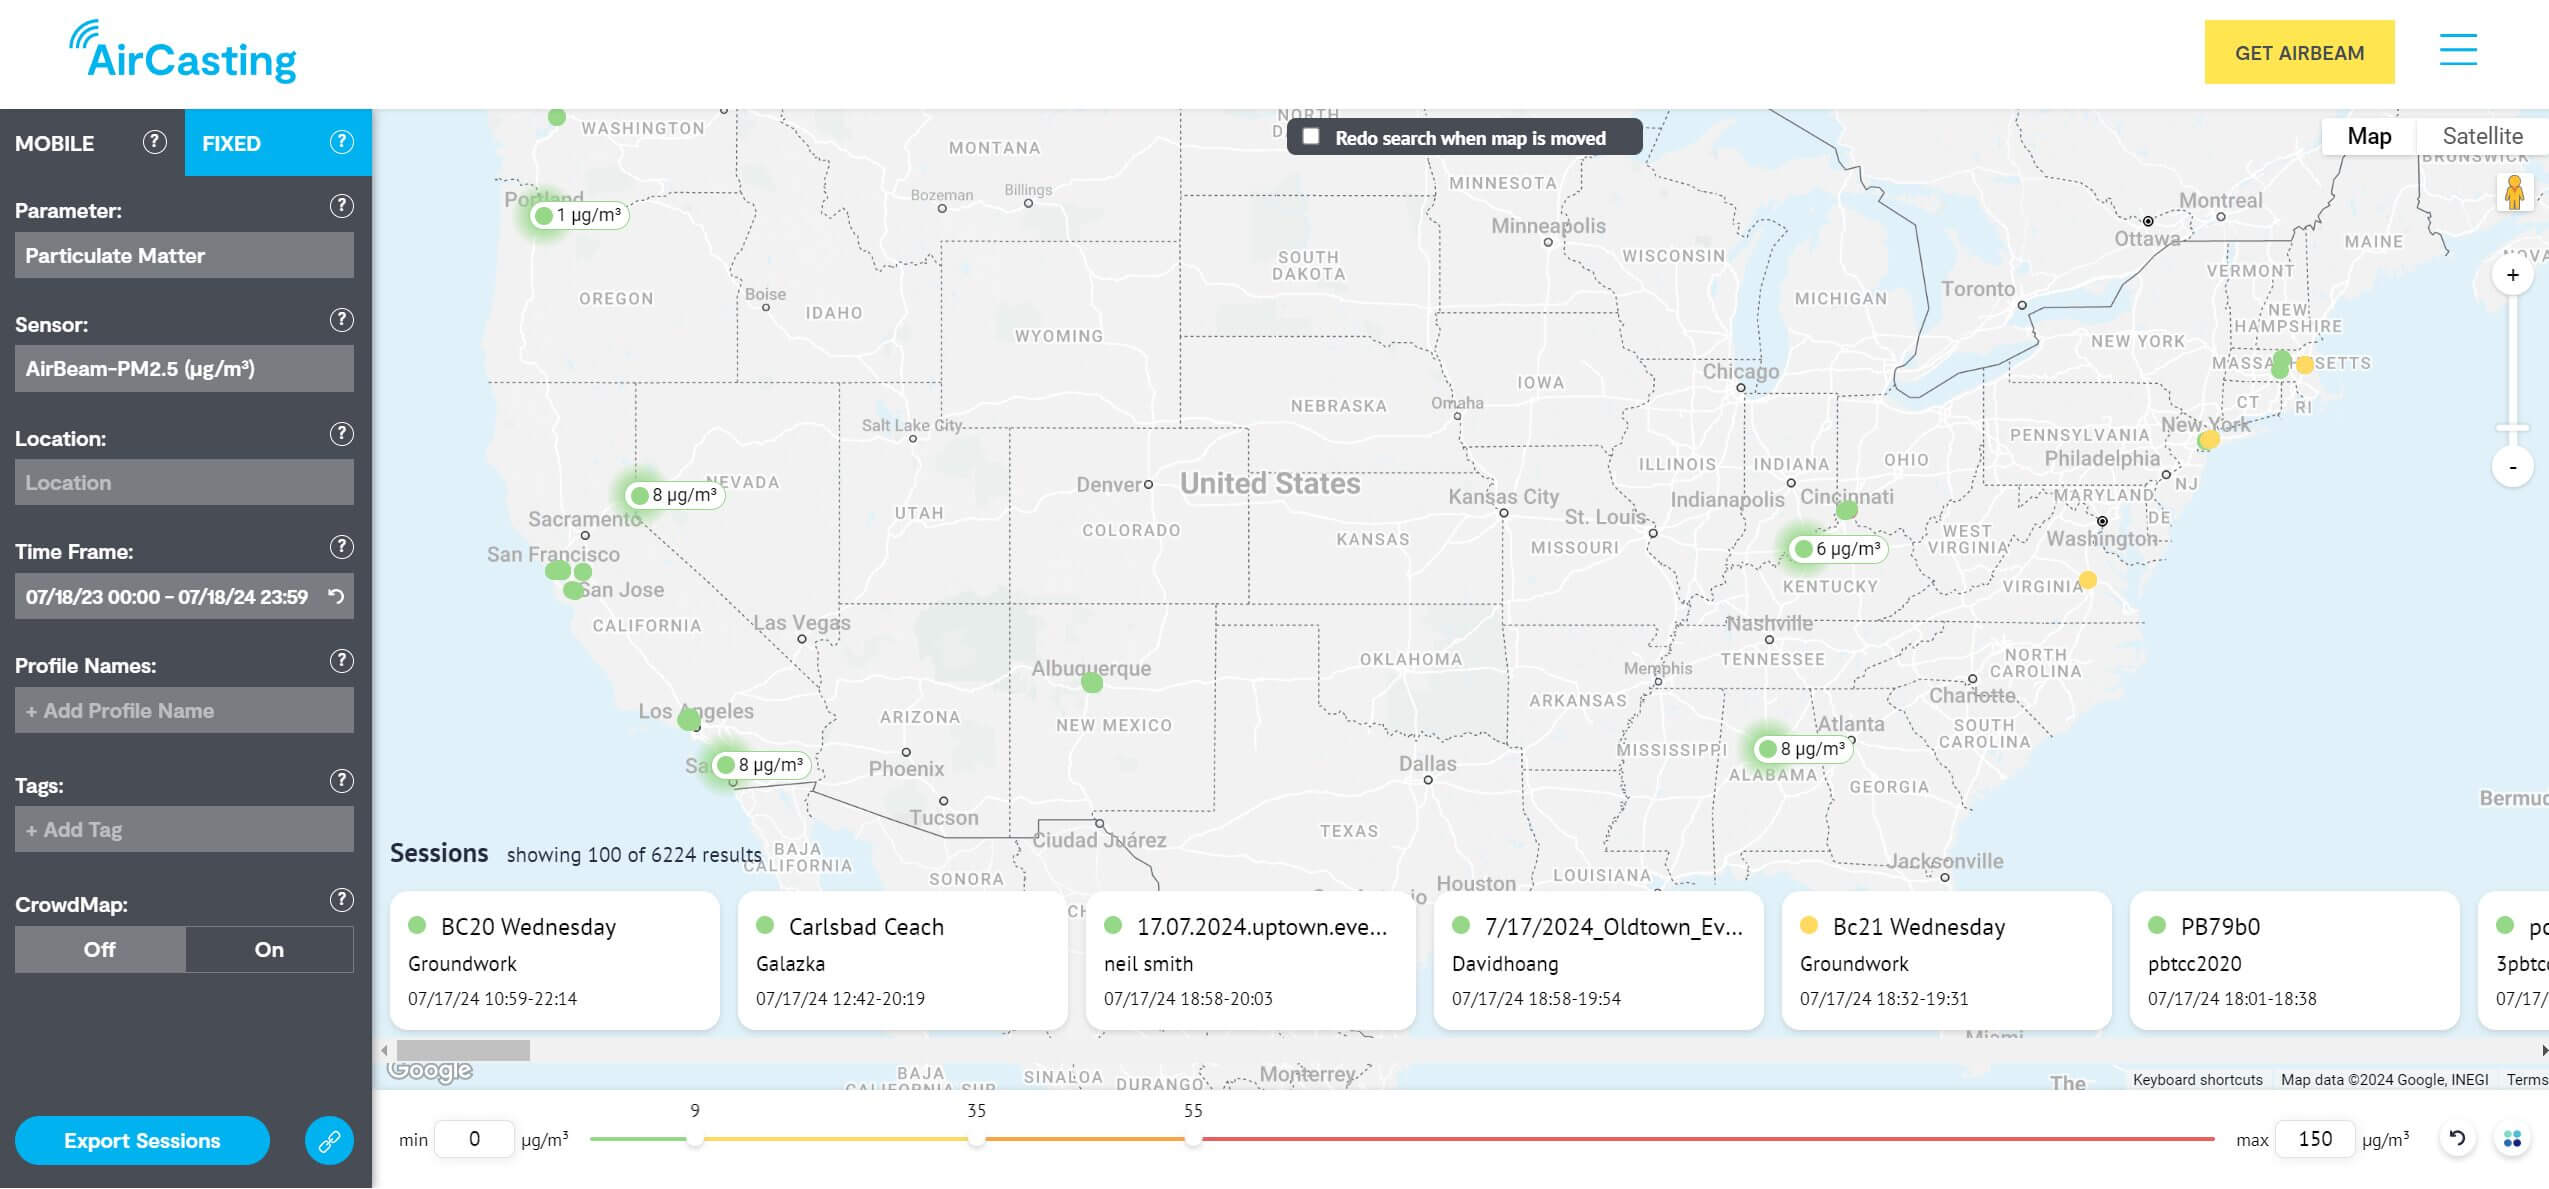Open 7/17/2024_Oldtown session card

[x=1599, y=961]
